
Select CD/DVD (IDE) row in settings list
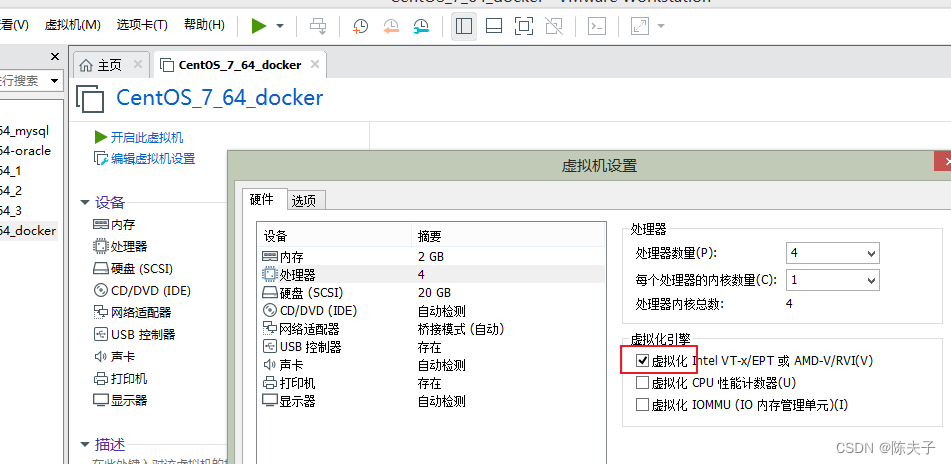431,311
